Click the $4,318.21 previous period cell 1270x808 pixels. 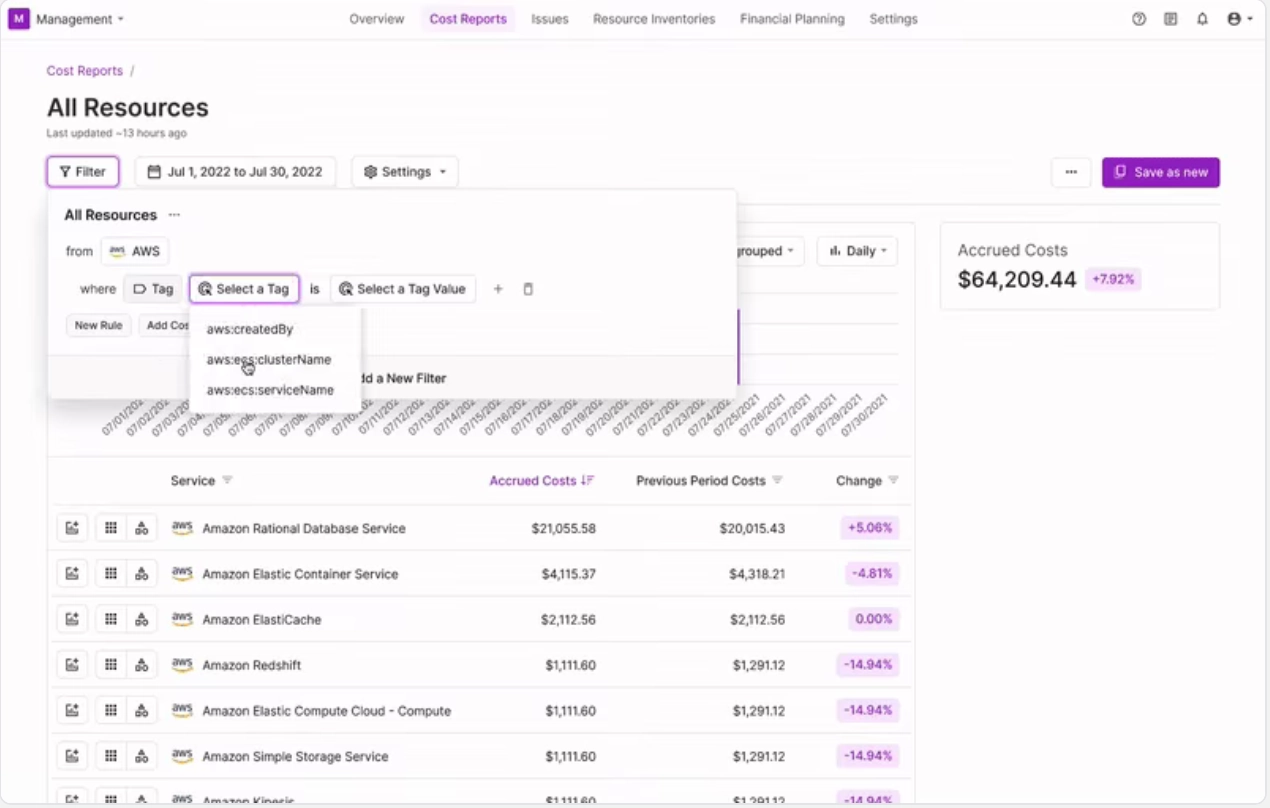(757, 574)
